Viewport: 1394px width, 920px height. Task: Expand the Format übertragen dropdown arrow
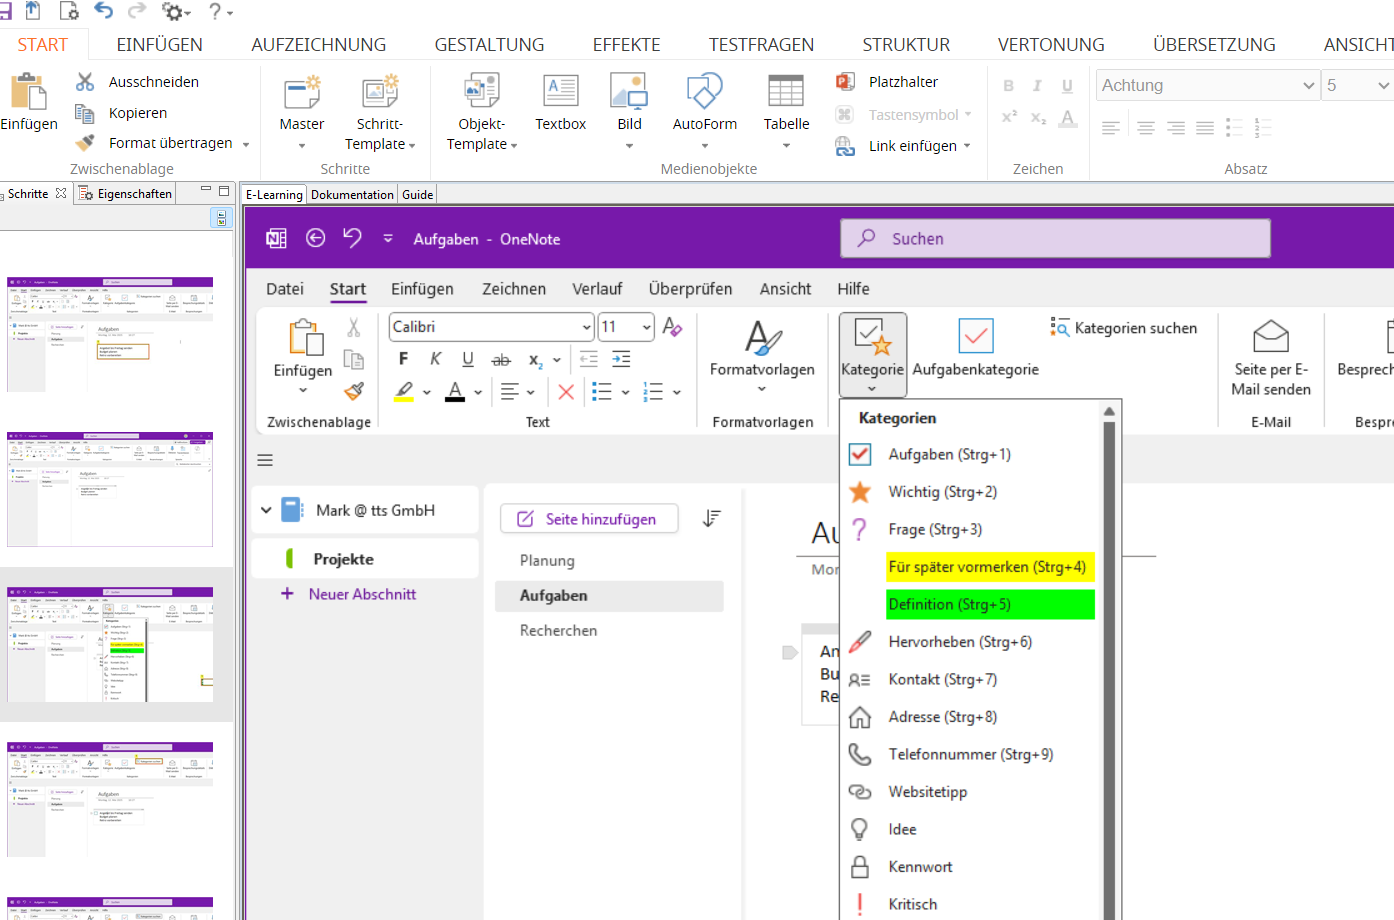click(x=245, y=144)
